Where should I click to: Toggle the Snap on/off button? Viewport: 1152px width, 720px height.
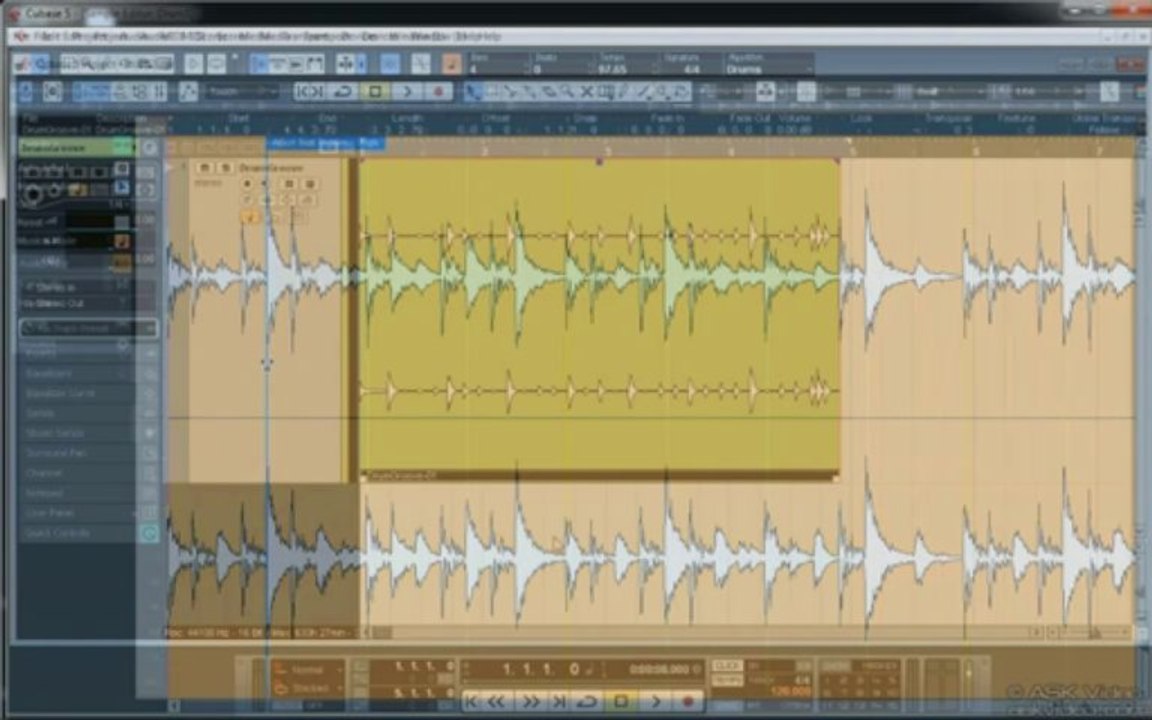[765, 92]
